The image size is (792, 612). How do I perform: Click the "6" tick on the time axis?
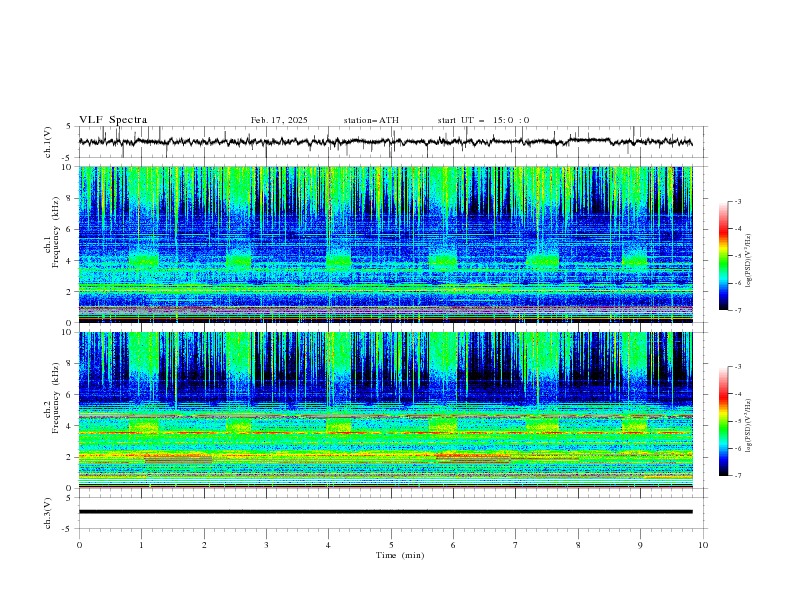point(453,545)
